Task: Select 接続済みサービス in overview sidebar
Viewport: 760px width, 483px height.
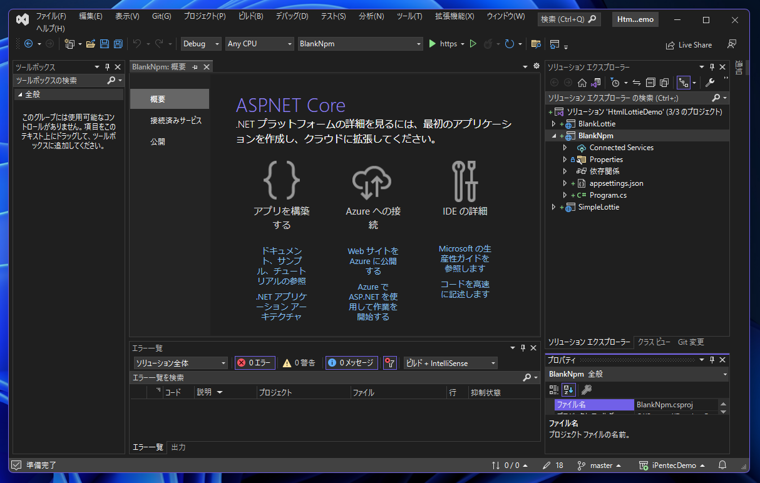Action: pos(175,121)
